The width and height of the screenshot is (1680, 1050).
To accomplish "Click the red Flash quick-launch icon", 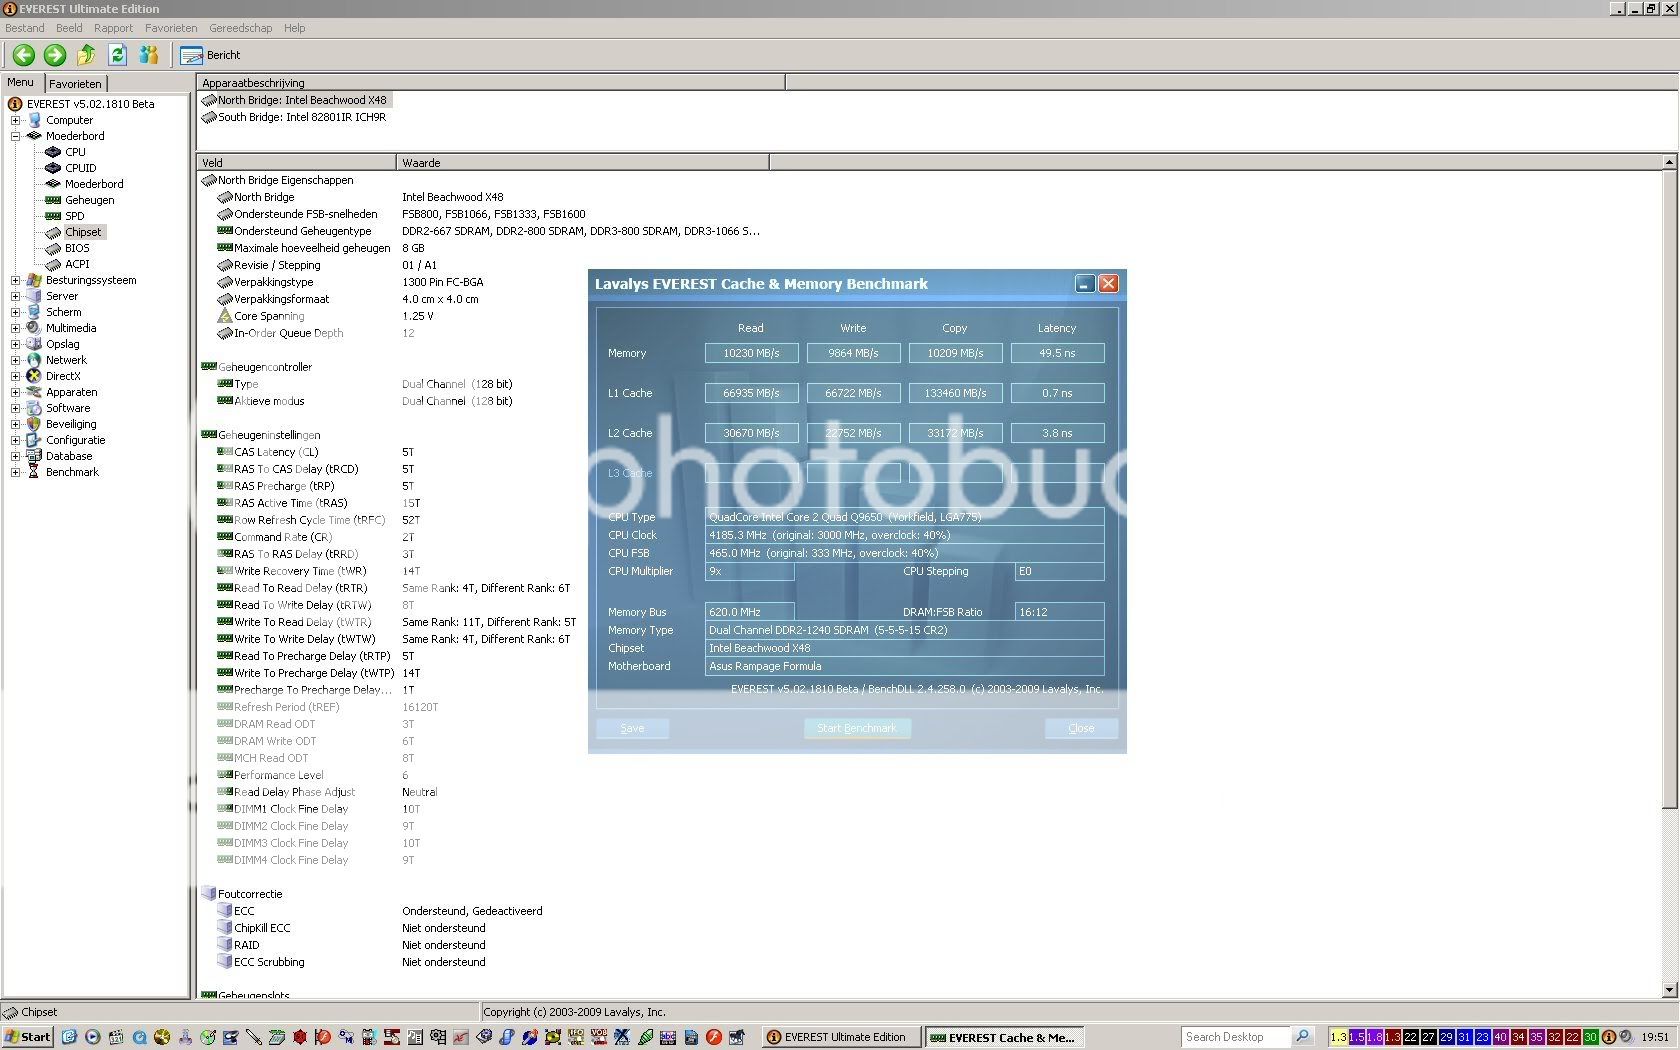I will tap(714, 1037).
